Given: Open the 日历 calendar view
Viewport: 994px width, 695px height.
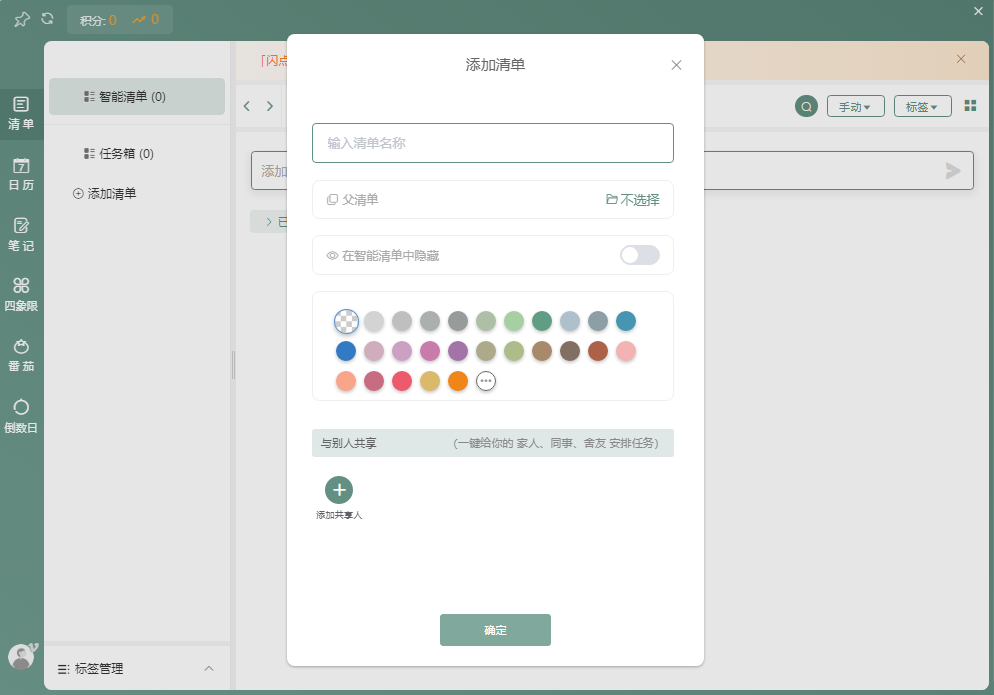Looking at the screenshot, I should [21, 174].
